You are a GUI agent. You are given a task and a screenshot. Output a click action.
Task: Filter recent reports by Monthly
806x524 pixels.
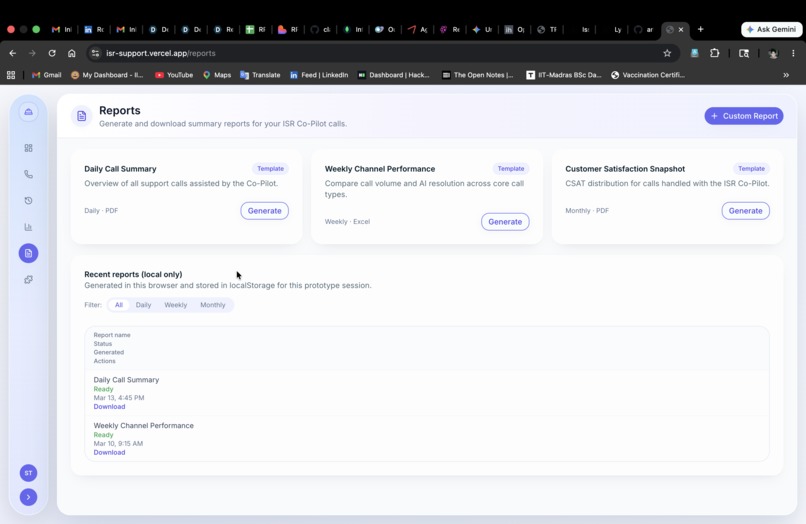pyautogui.click(x=213, y=305)
